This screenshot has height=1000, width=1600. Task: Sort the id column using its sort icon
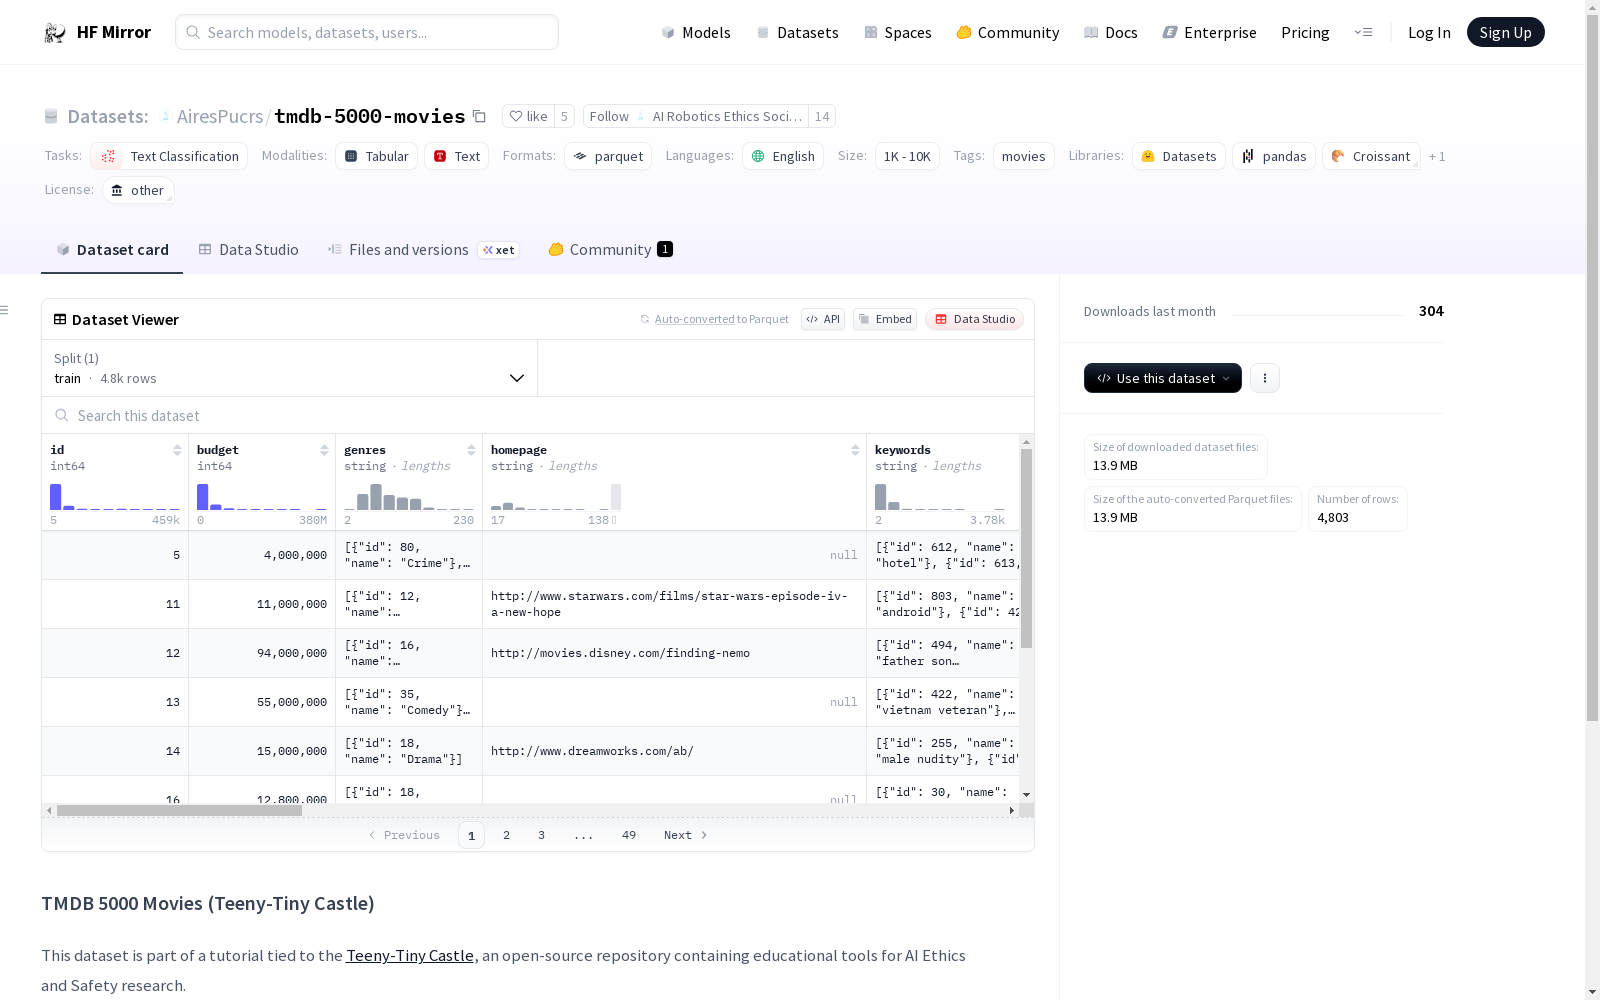[x=177, y=450]
